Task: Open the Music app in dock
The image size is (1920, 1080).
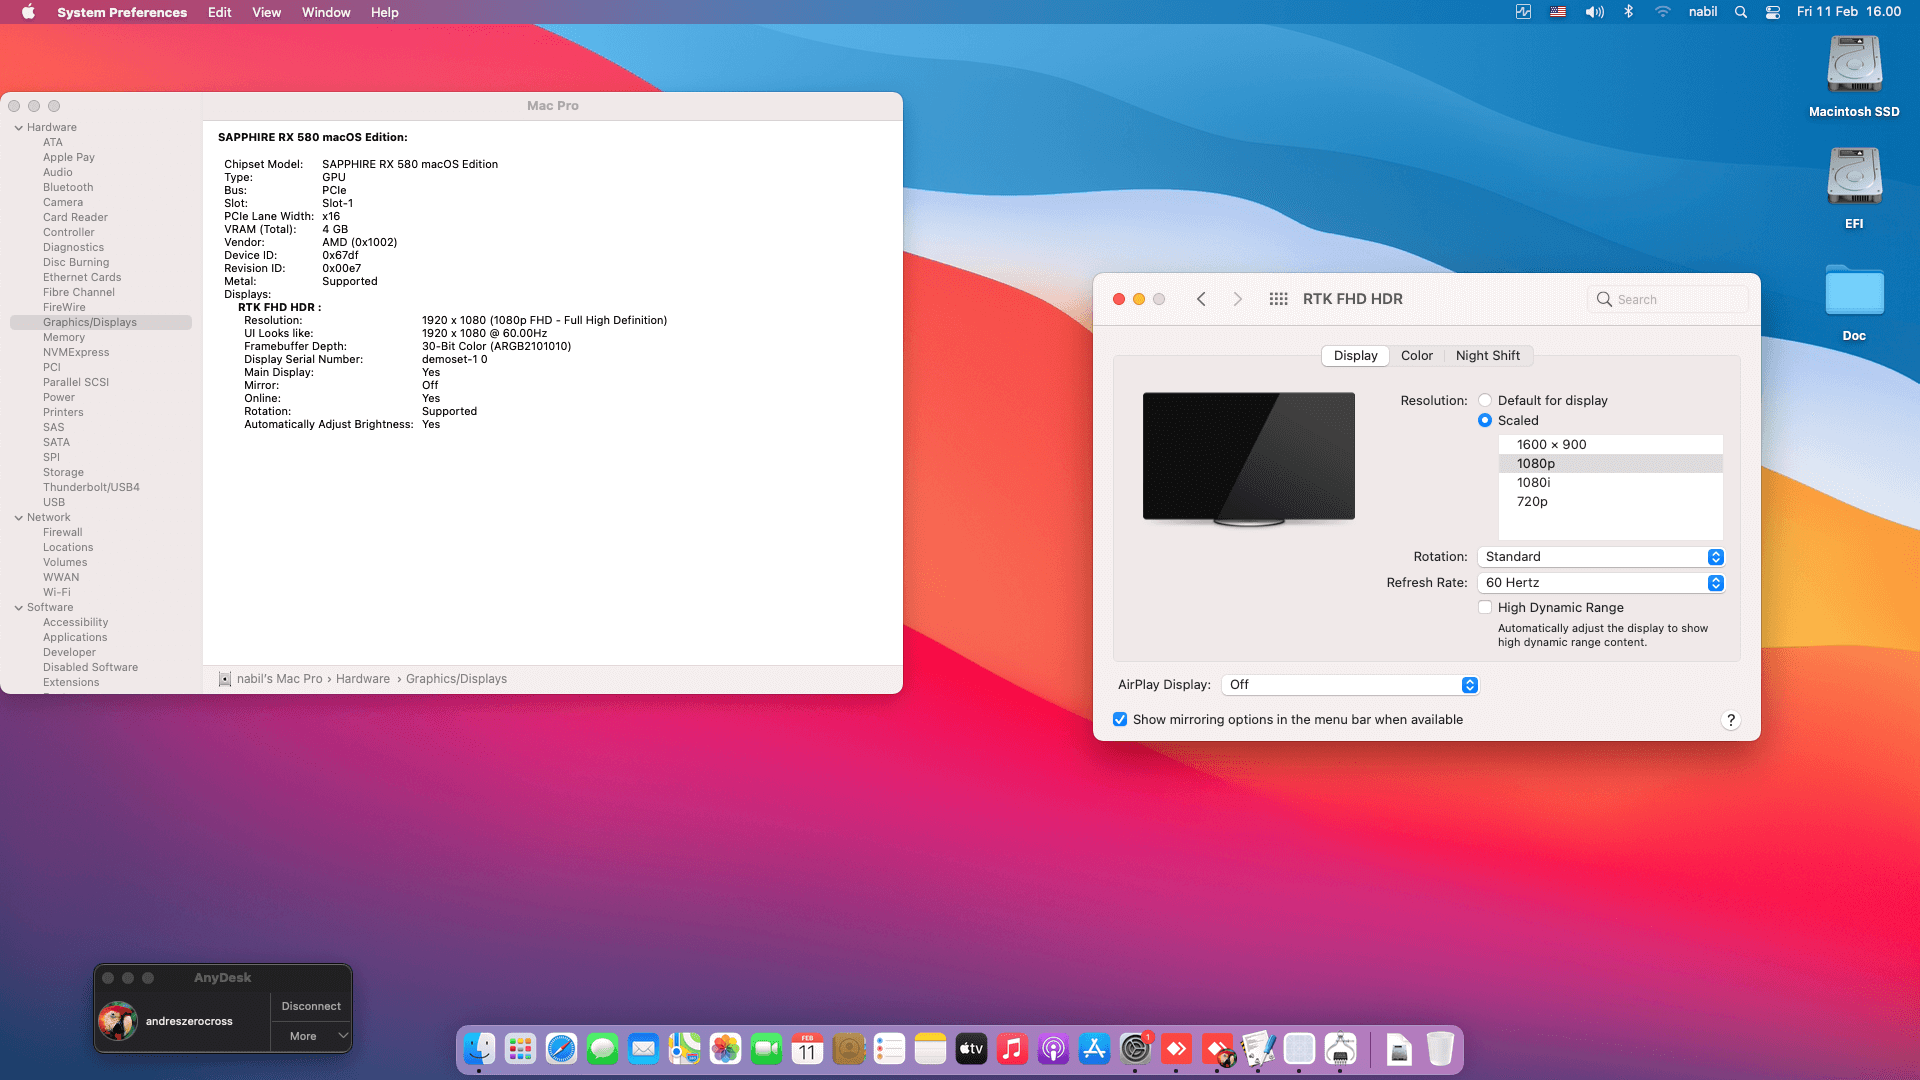Action: (x=1012, y=1049)
